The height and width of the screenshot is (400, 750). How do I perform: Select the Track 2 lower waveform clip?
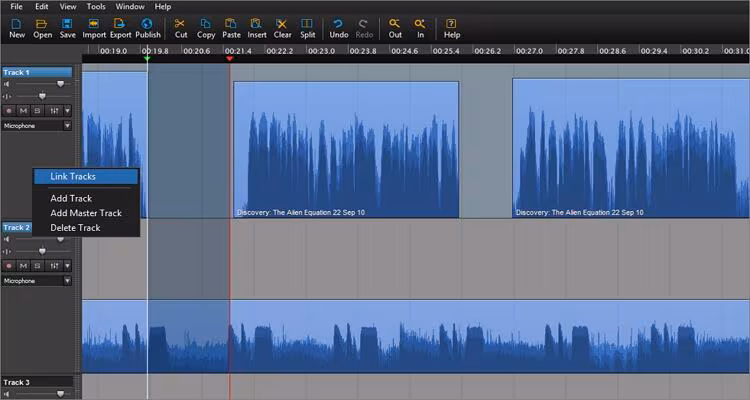[x=416, y=336]
